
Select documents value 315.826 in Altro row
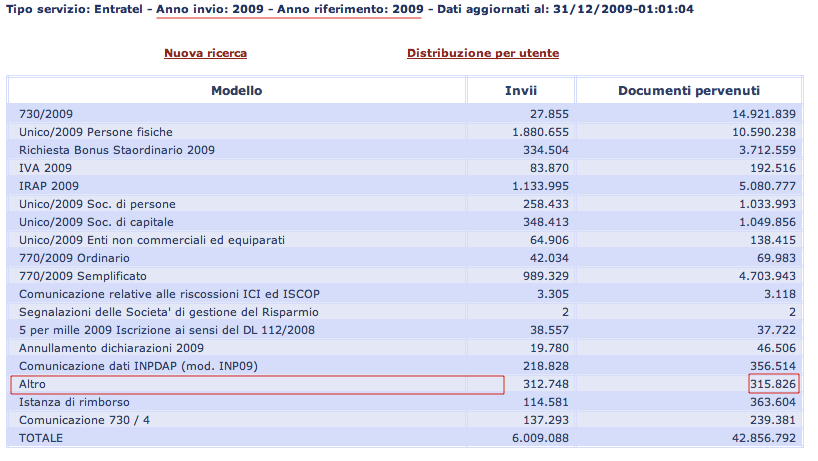click(773, 384)
